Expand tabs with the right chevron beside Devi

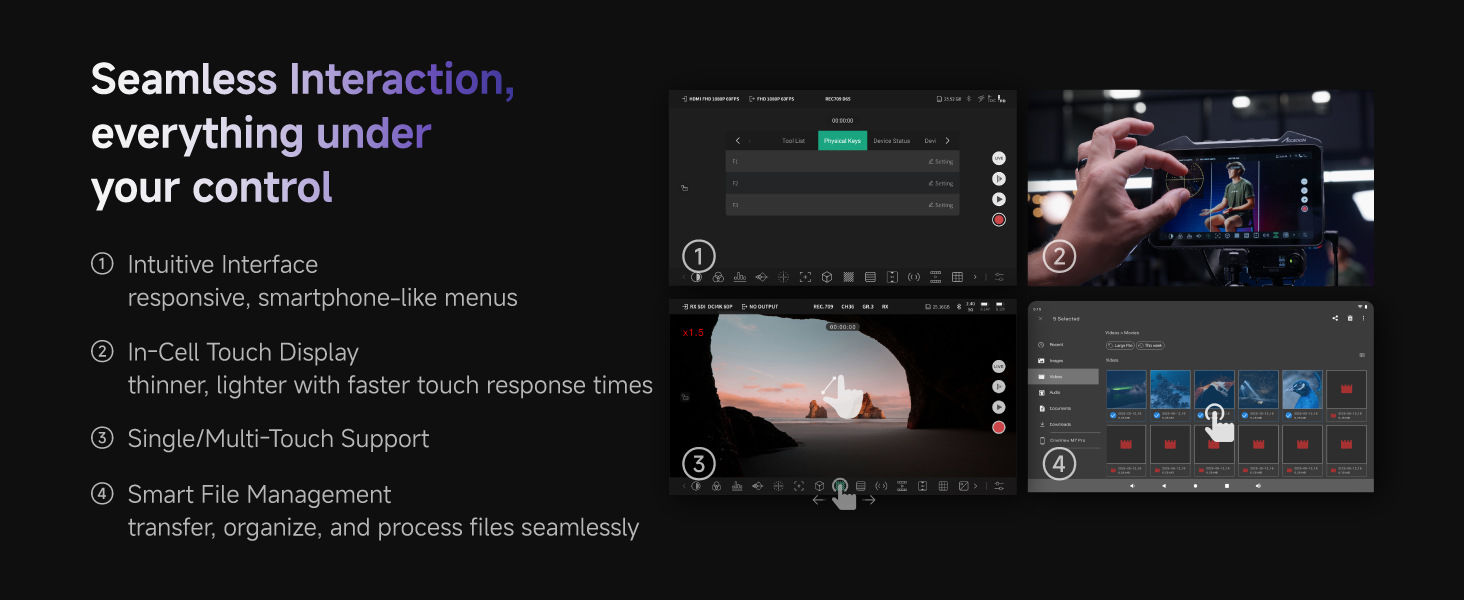pyautogui.click(x=947, y=141)
